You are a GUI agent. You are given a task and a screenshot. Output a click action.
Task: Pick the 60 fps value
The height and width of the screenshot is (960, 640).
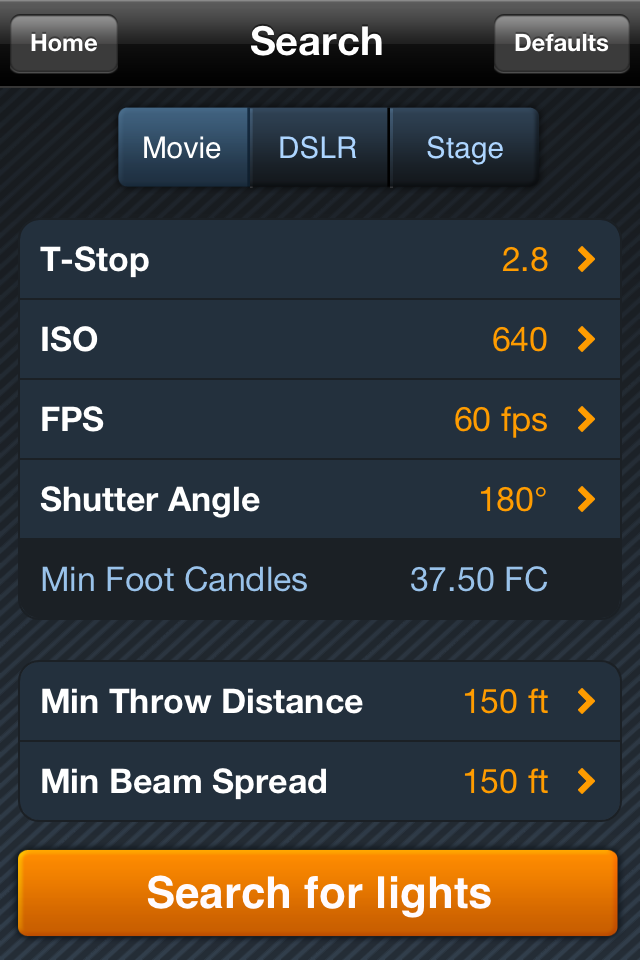[501, 420]
